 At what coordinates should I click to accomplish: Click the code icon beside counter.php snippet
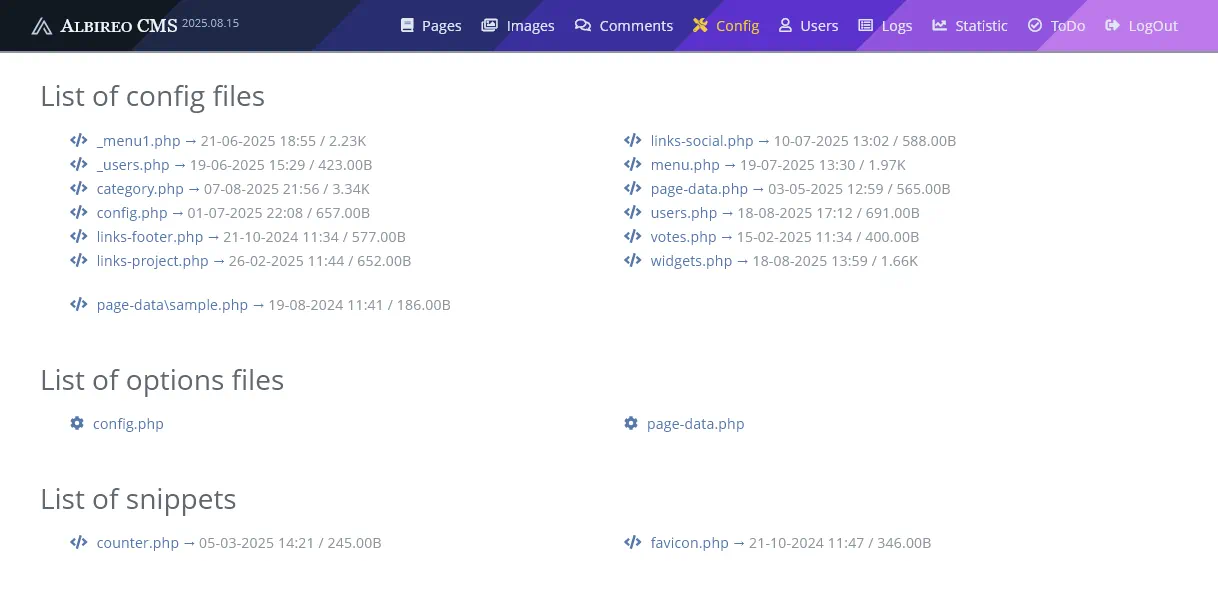pos(78,542)
